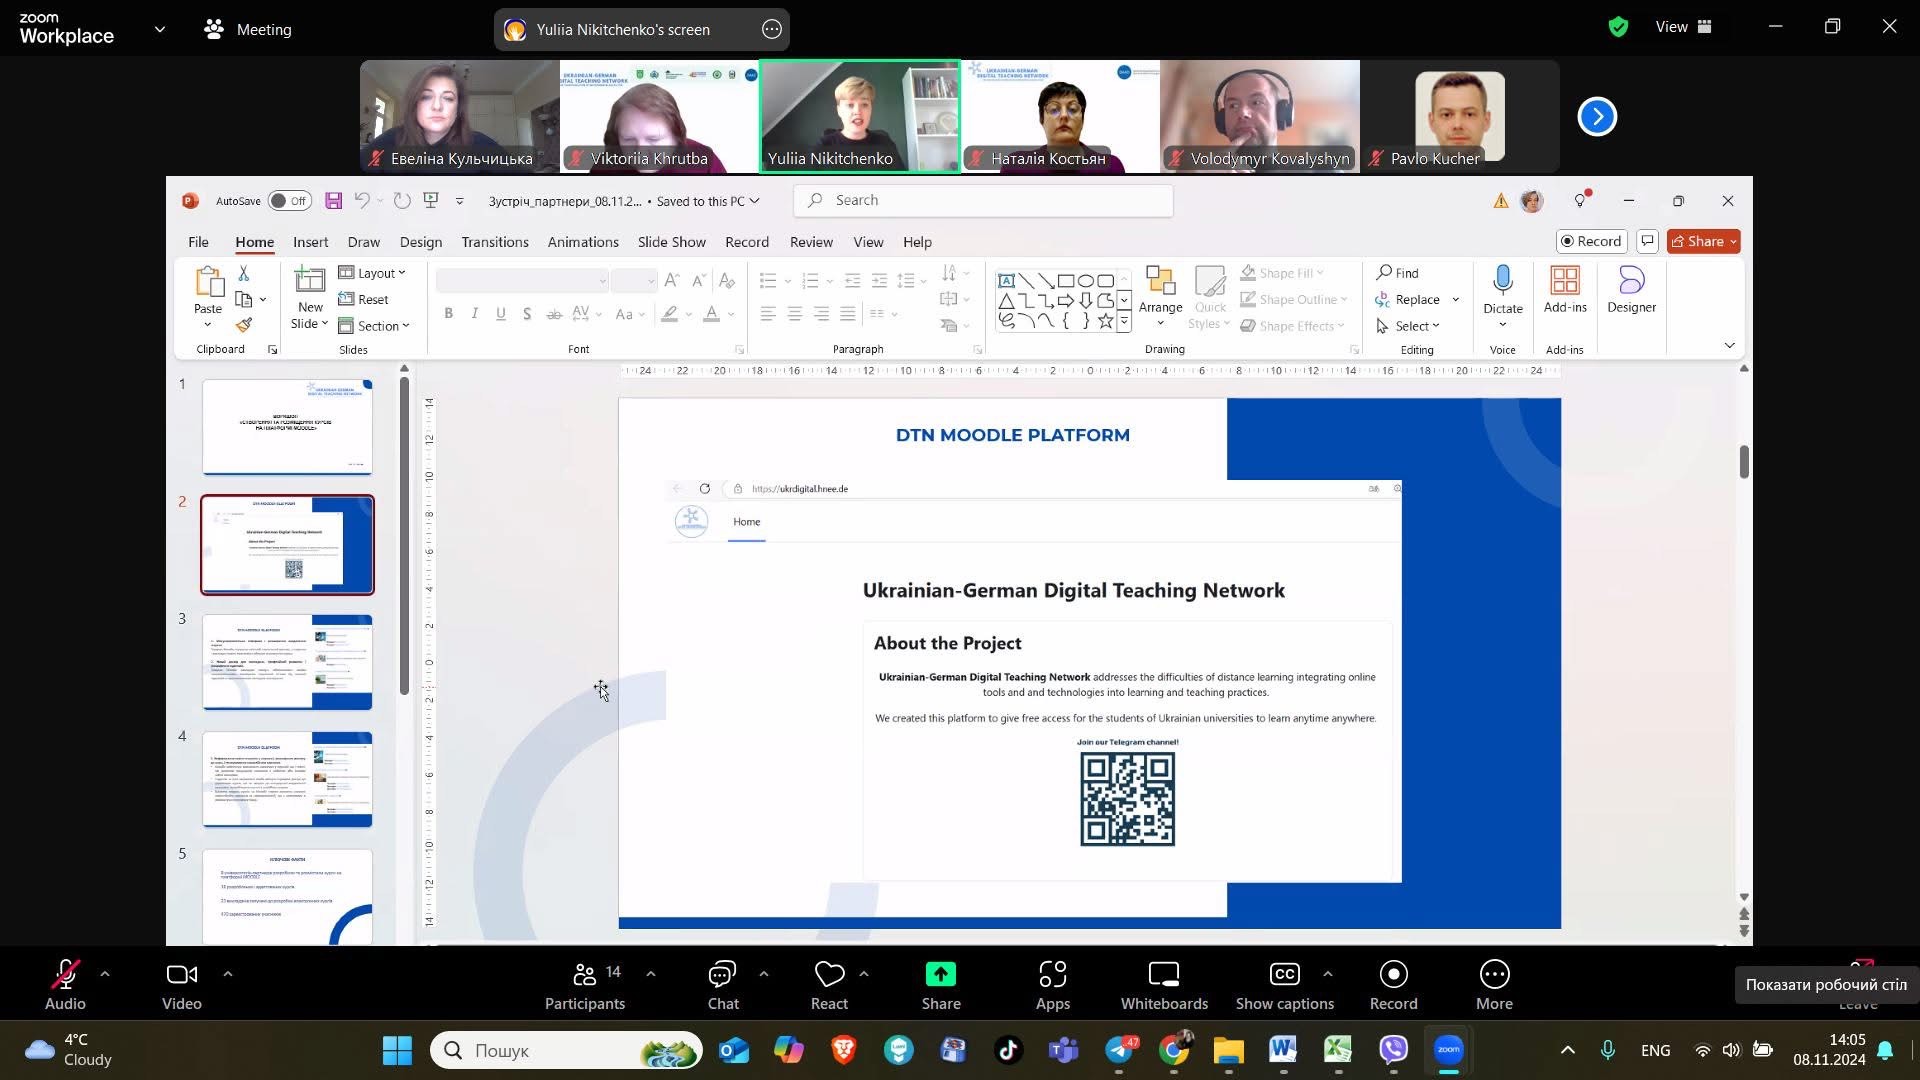Open Google Chrome from the taskbar
Image resolution: width=1920 pixels, height=1080 pixels.
point(1174,1050)
